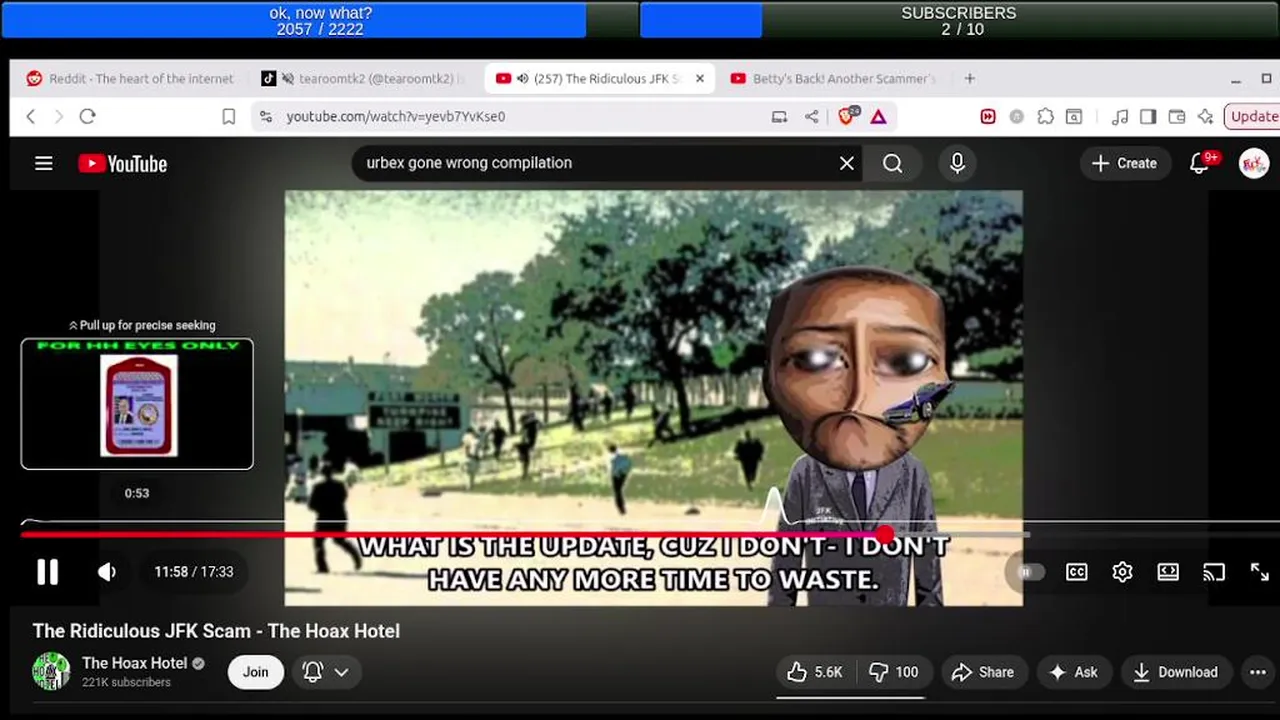This screenshot has height=720, width=1280.
Task: Pause the video playback
Action: [47, 572]
